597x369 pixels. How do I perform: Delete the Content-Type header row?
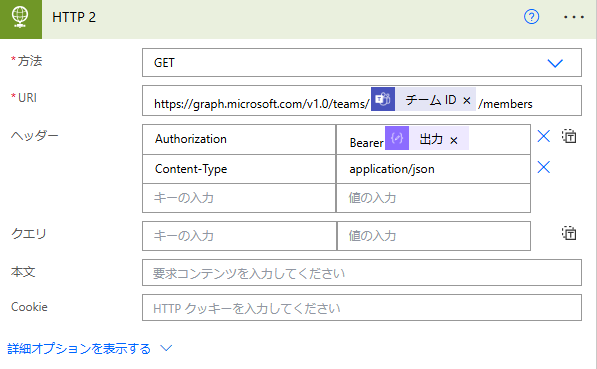pyautogui.click(x=544, y=167)
